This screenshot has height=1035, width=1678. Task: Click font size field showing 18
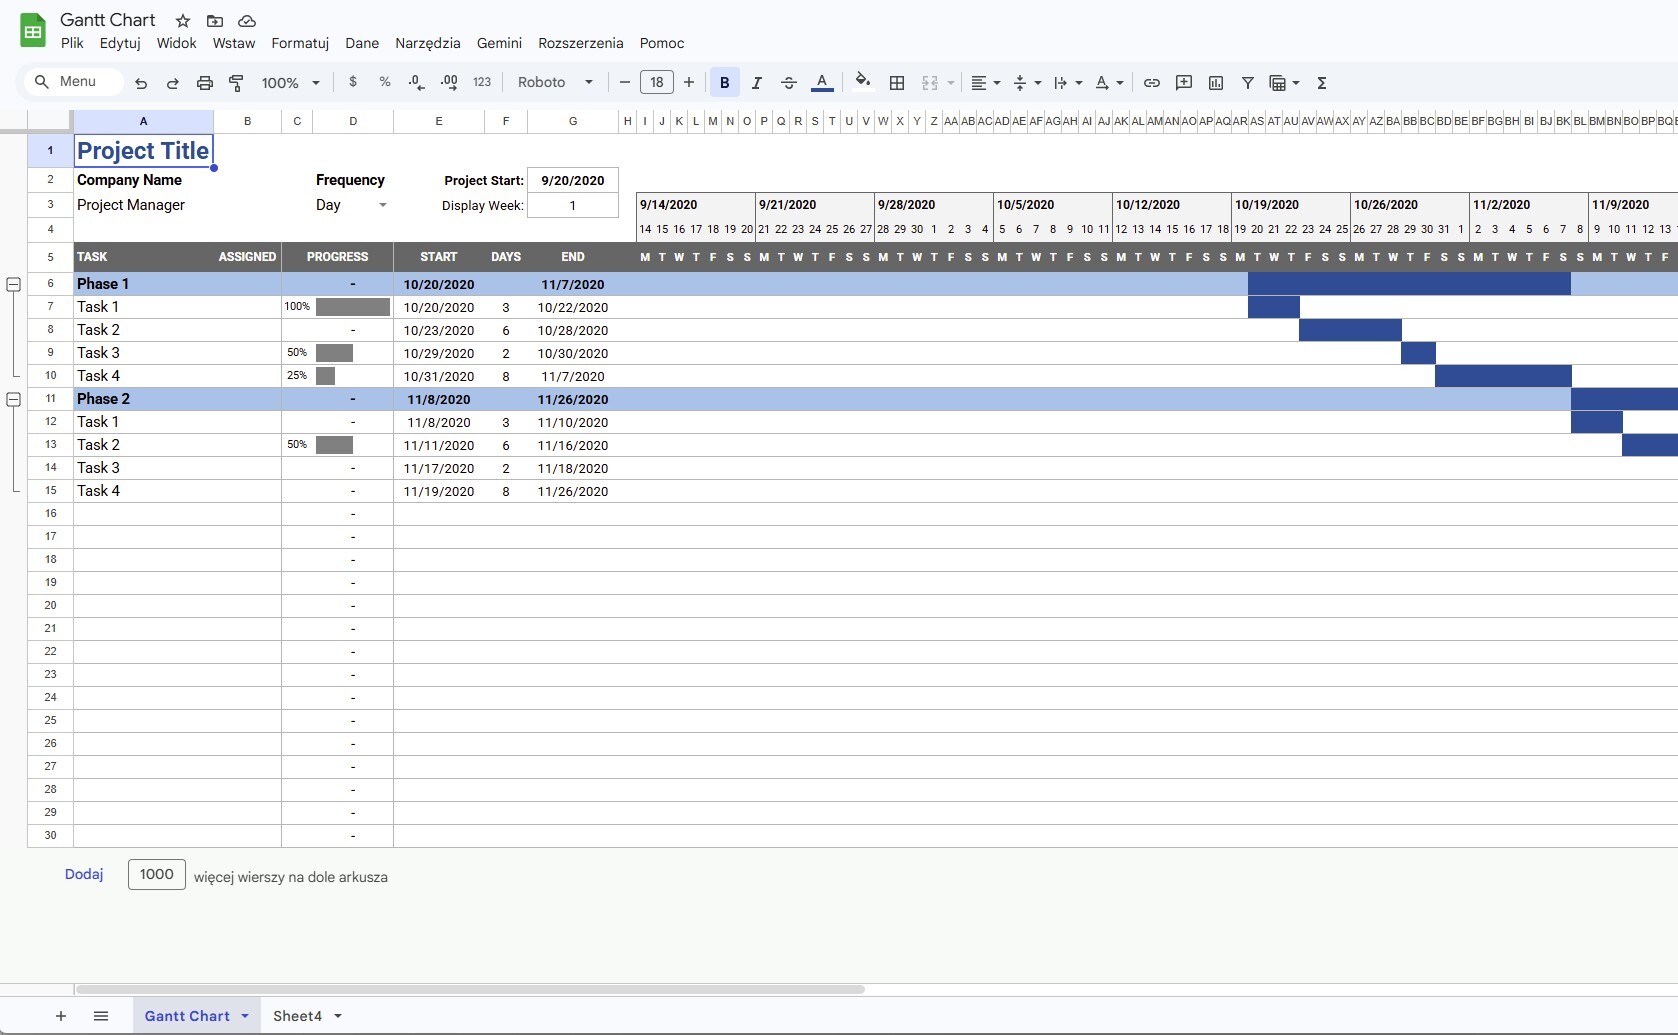[x=657, y=82]
